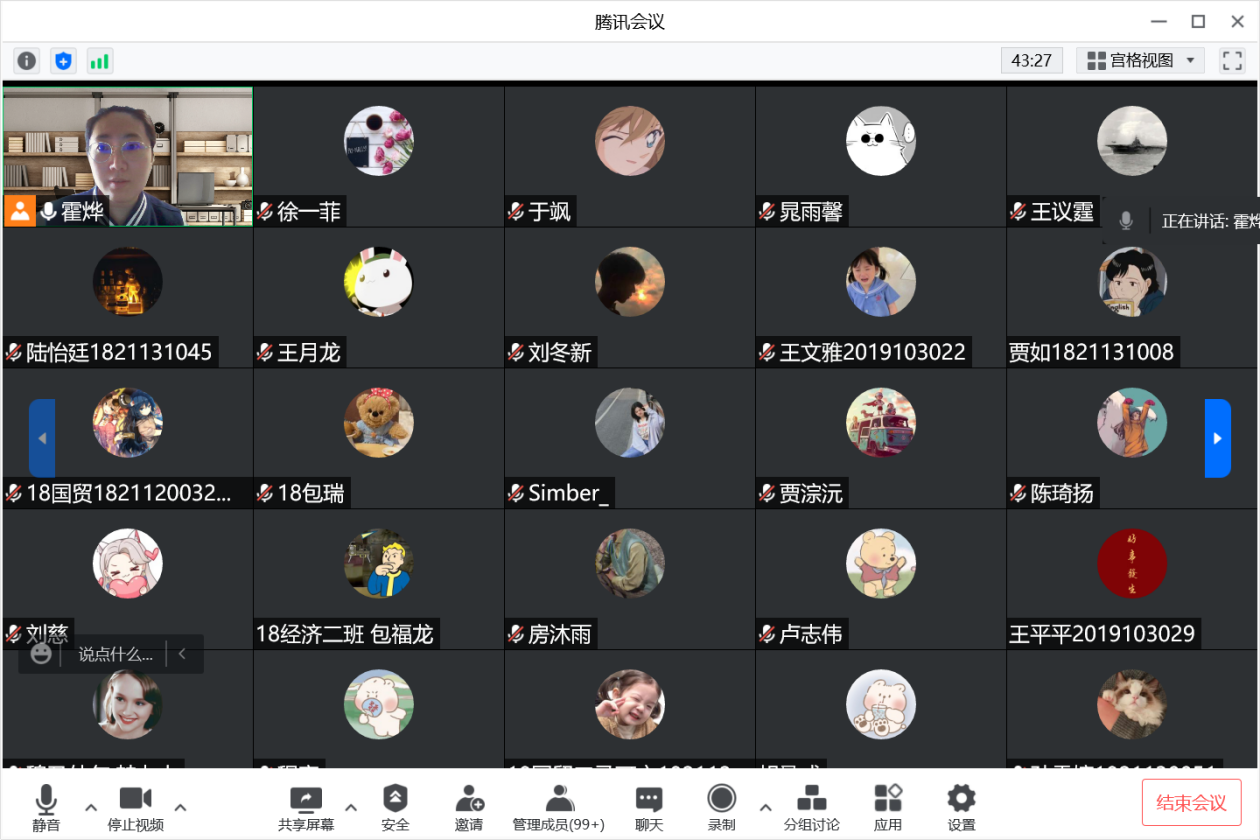Open the Chat (聊天) window
This screenshot has width=1260, height=840.
tap(649, 808)
